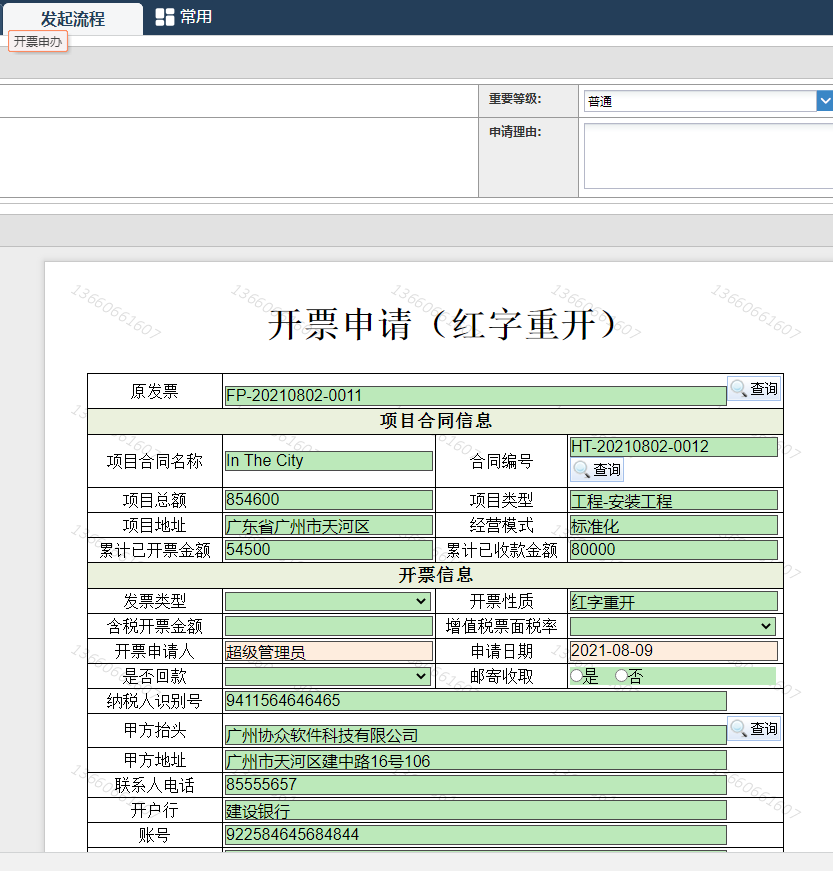
Task: Click the 申请理由 text area
Action: 707,156
